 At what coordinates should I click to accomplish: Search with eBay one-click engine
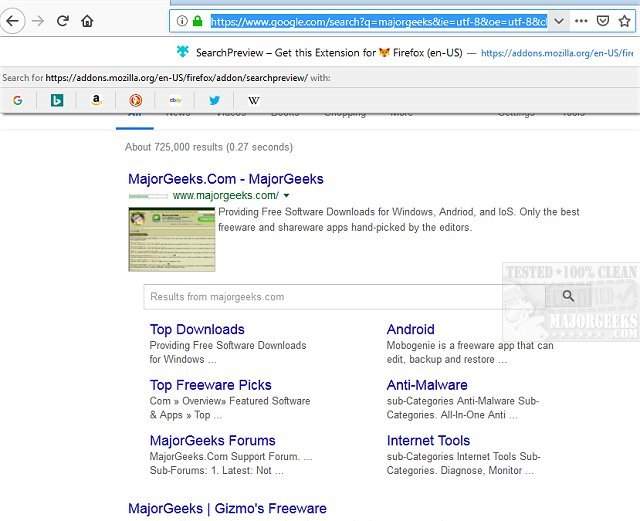(176, 100)
